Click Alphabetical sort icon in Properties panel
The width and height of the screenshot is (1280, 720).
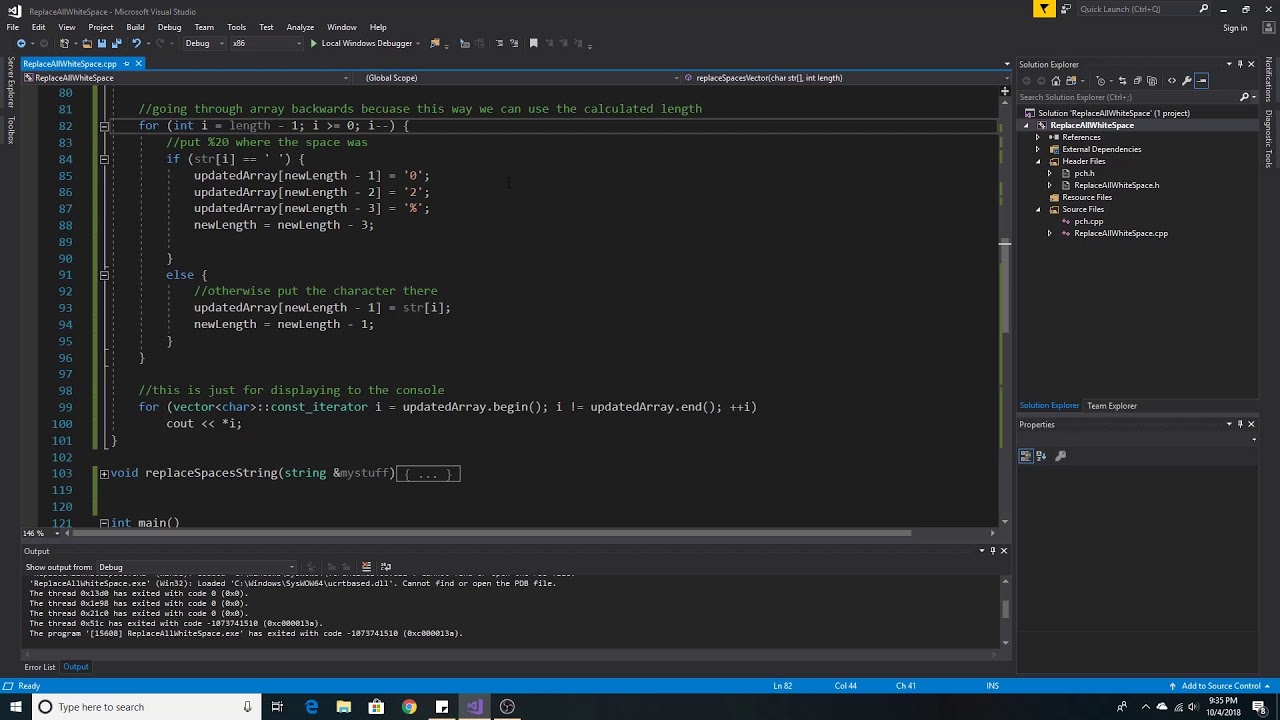coord(1041,456)
